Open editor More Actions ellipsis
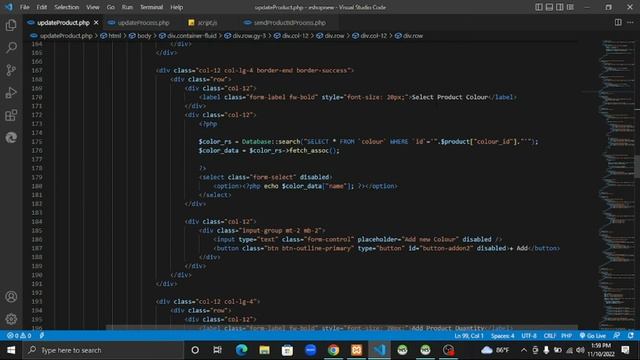 tap(630, 22)
